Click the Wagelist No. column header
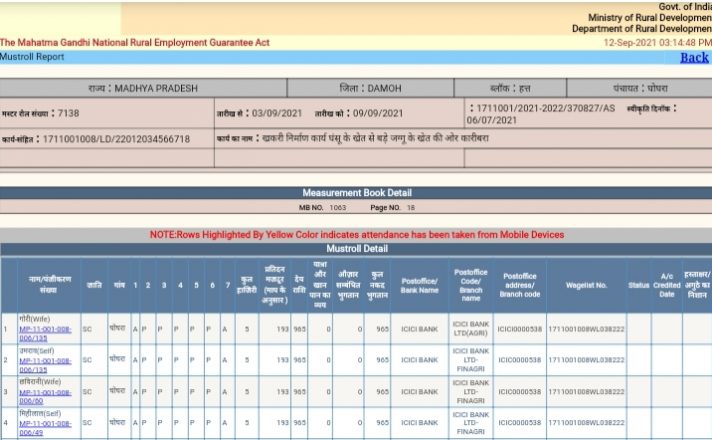The width and height of the screenshot is (712, 440). coord(586,286)
